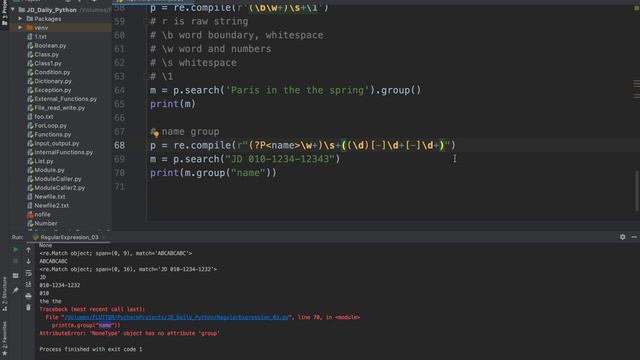The height and width of the screenshot is (360, 640).
Task: Toggle soft-wrap icon in Run console
Action: point(29,273)
